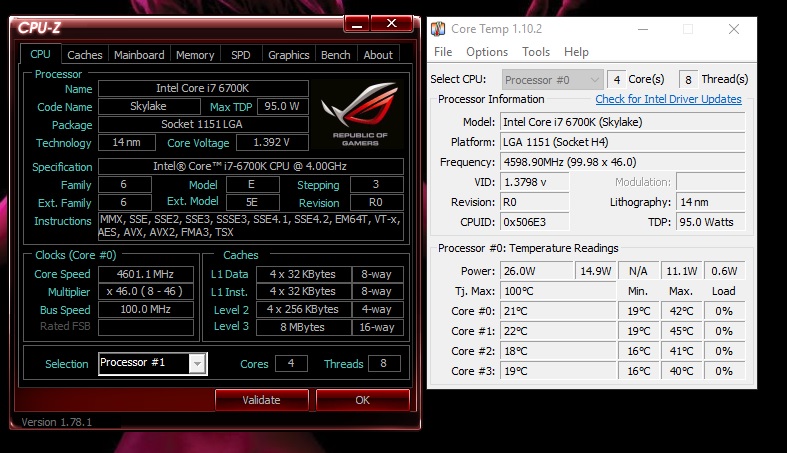Click the Lithography value '14 nm' in Core Temp

711,202
